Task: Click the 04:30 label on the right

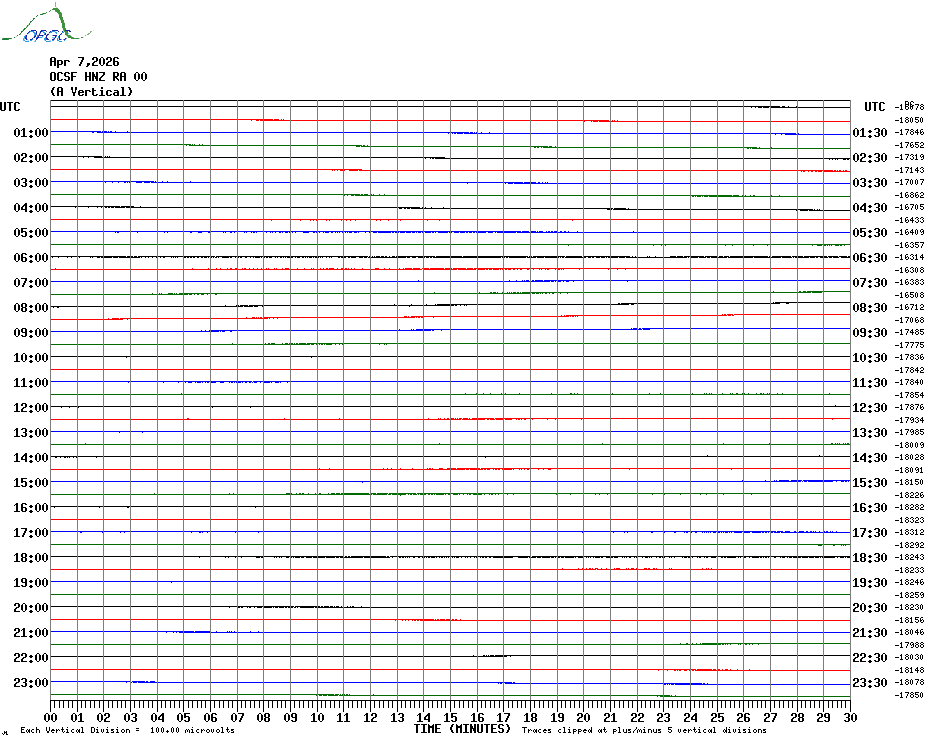Action: tap(870, 207)
